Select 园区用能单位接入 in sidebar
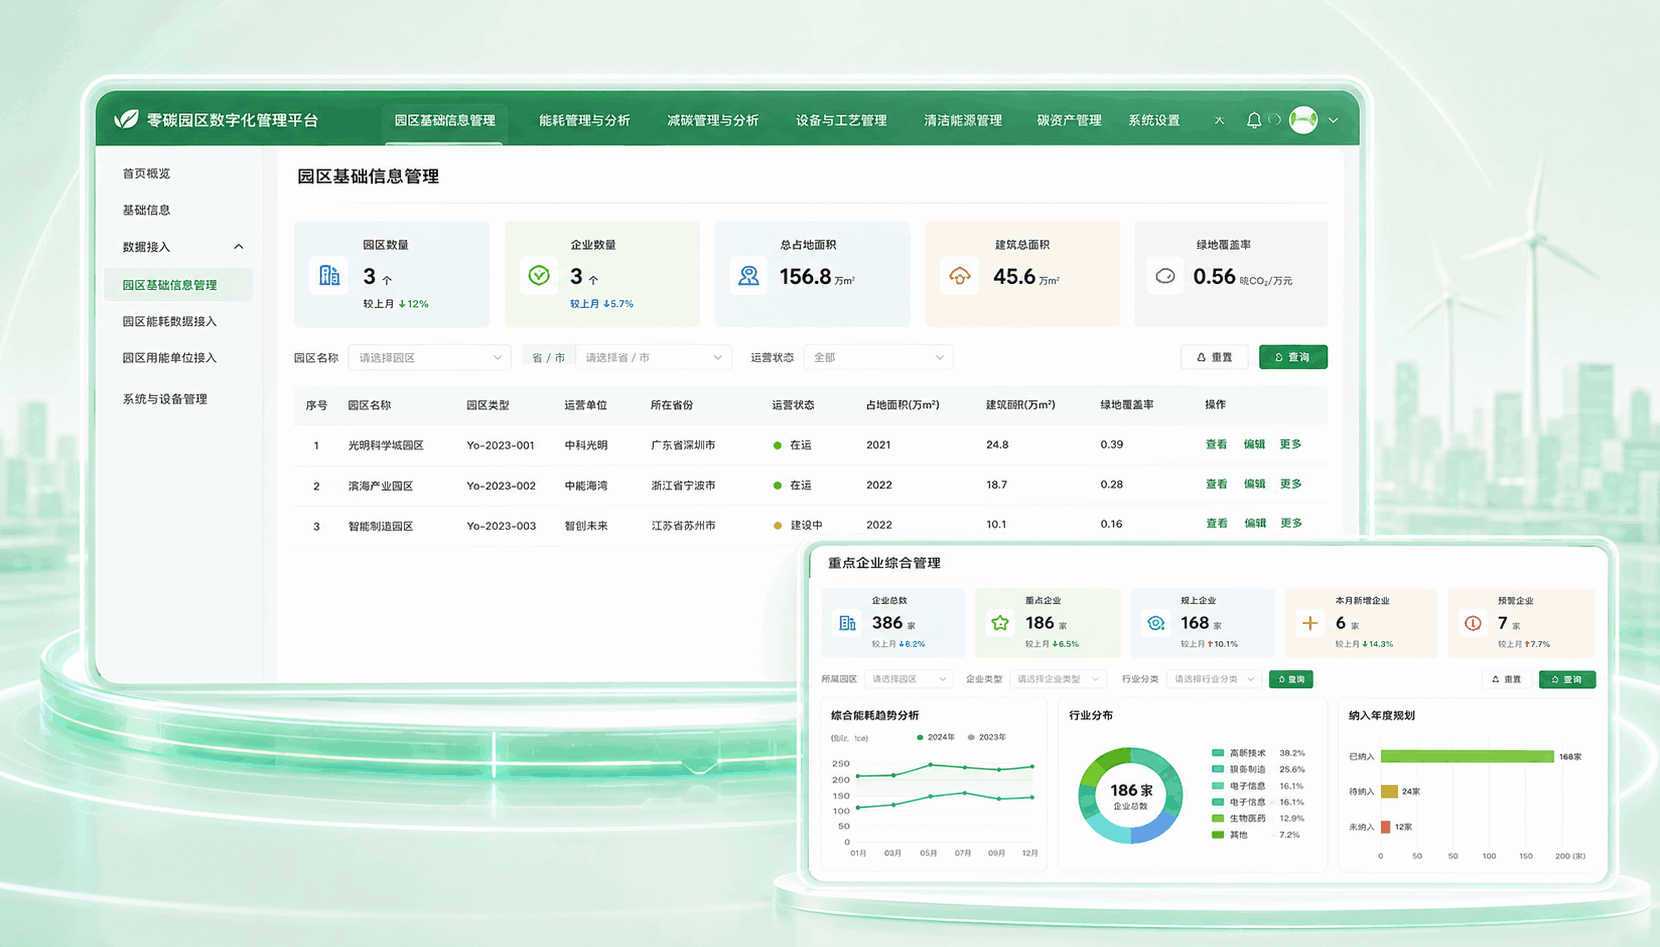This screenshot has width=1660, height=947. (x=170, y=358)
